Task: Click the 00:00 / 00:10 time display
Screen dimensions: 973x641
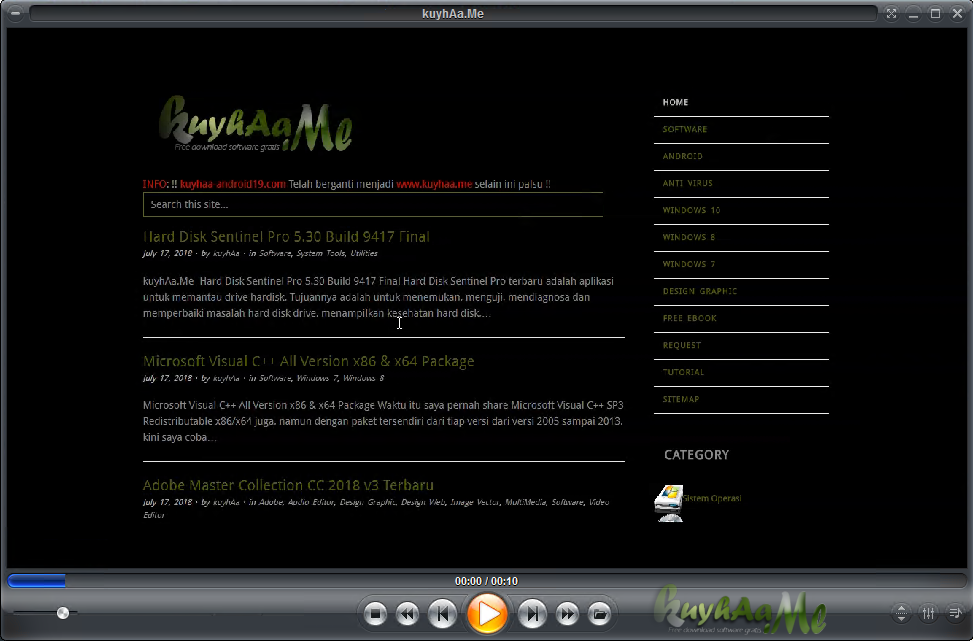Action: [x=486, y=581]
